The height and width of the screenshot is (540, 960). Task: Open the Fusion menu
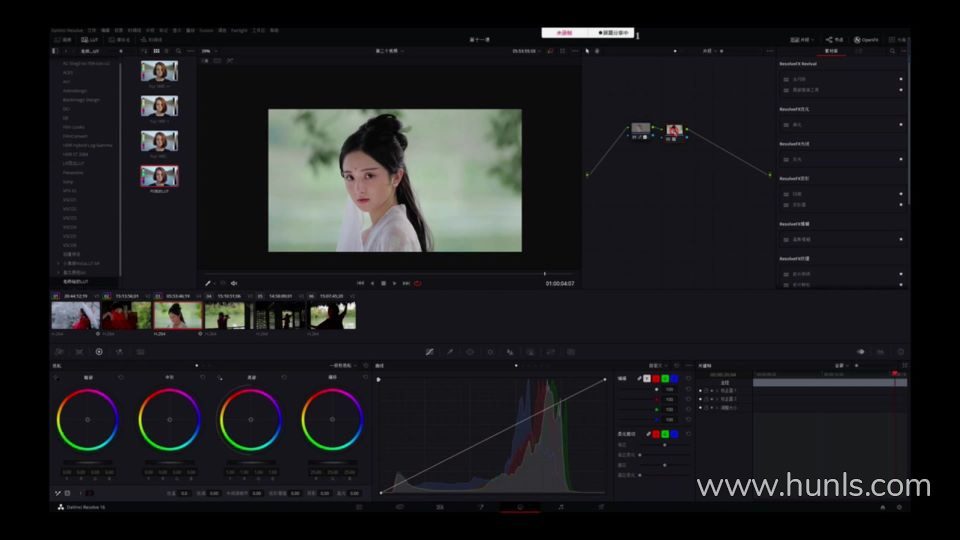click(x=206, y=30)
